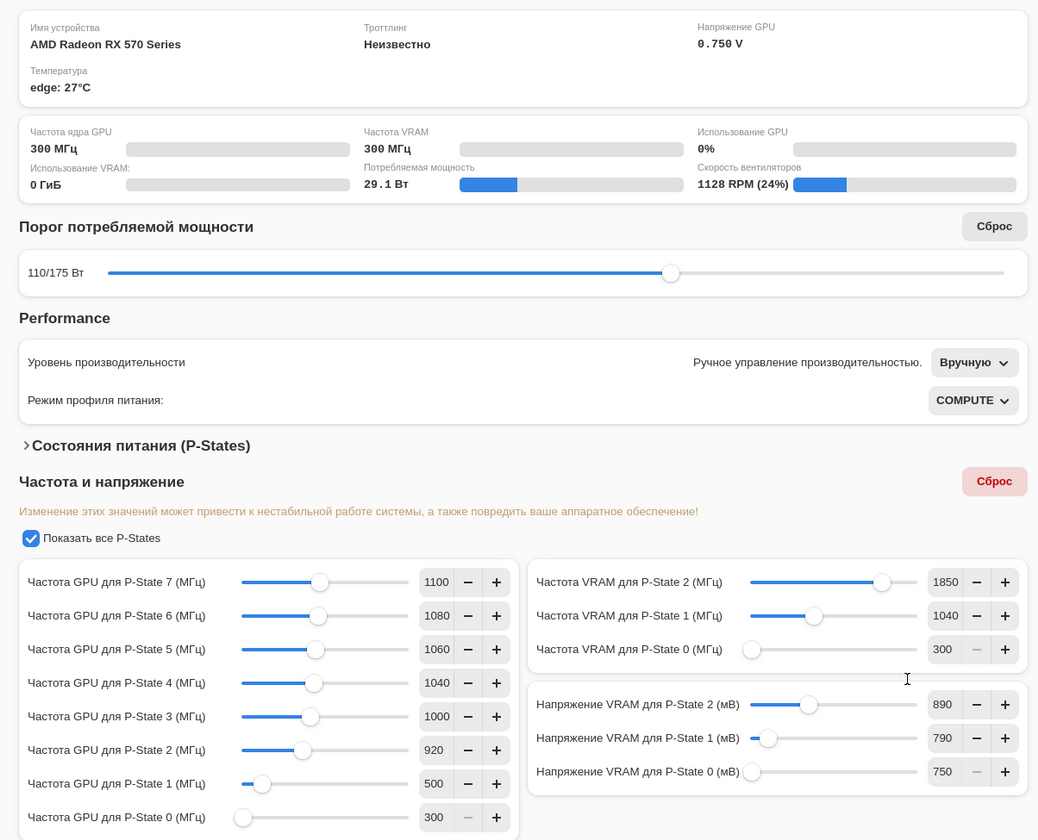
Task: Decrease VRAM P-State 2 frequency with minus
Action: pyautogui.click(x=976, y=583)
